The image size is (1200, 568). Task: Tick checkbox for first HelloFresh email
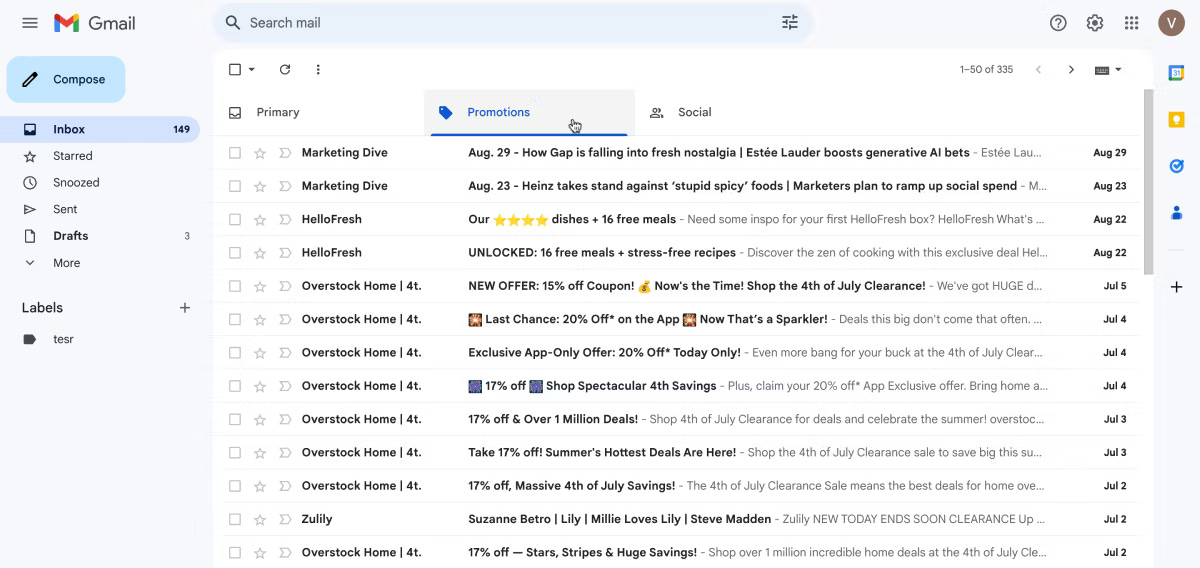pos(235,219)
